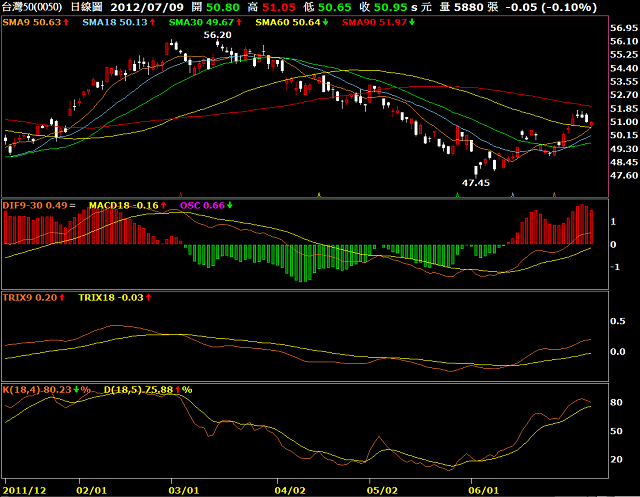
Task: Click the red up arrow after TRIX18 -0.03
Action: point(149,297)
